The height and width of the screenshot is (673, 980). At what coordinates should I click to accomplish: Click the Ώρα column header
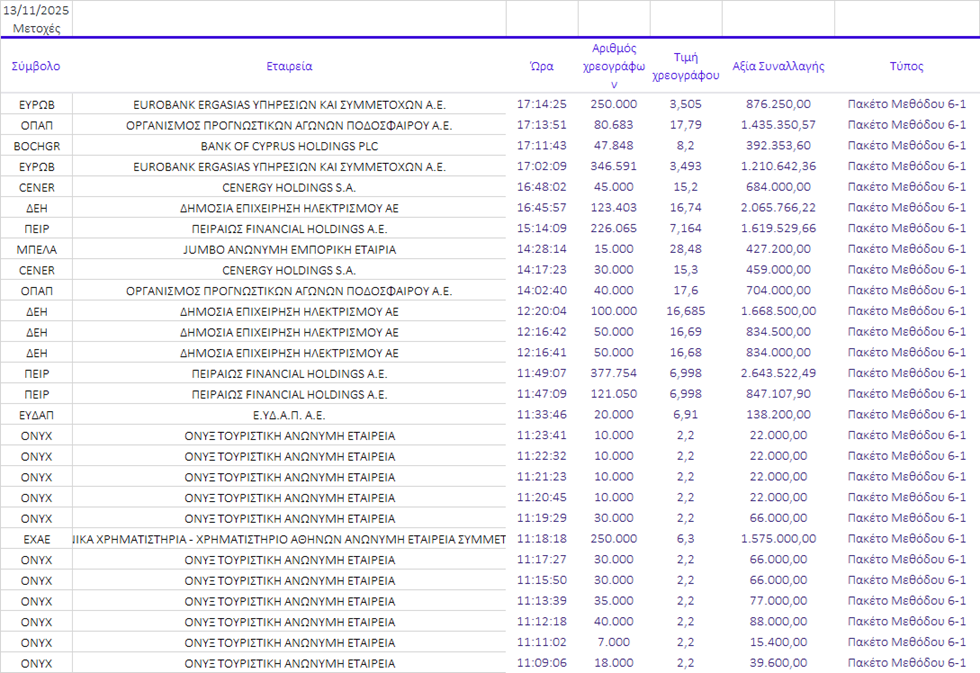(x=541, y=66)
